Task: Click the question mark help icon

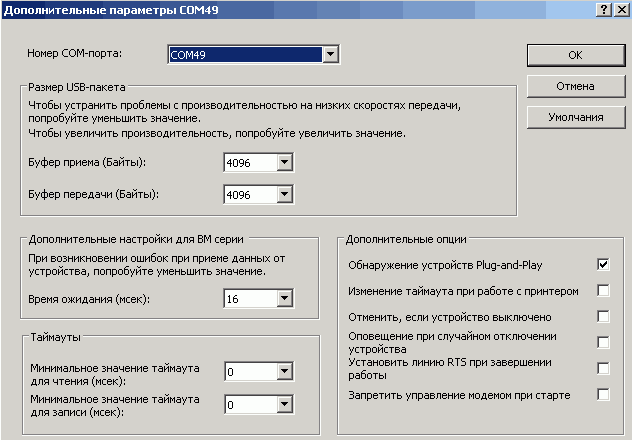Action: coord(604,8)
